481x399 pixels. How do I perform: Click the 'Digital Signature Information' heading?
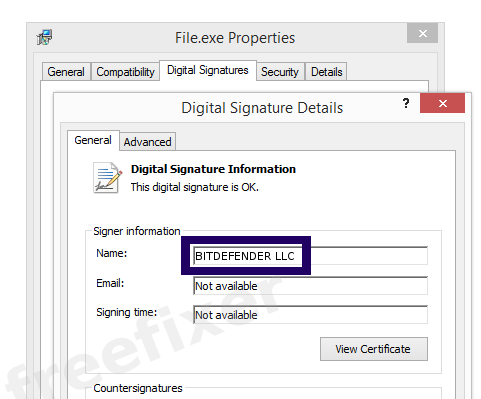point(213,169)
